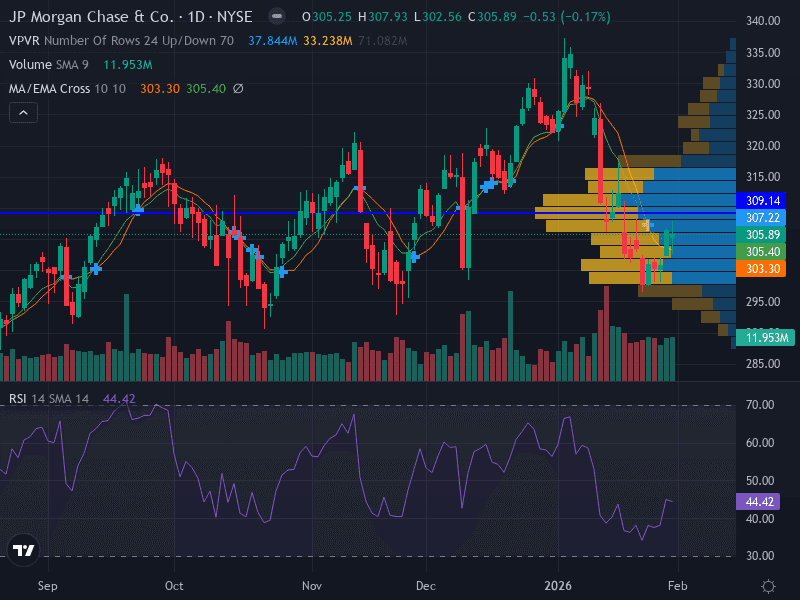This screenshot has width=800, height=600.
Task: Click the 11.953M volume axis label
Action: pyautogui.click(x=765, y=337)
